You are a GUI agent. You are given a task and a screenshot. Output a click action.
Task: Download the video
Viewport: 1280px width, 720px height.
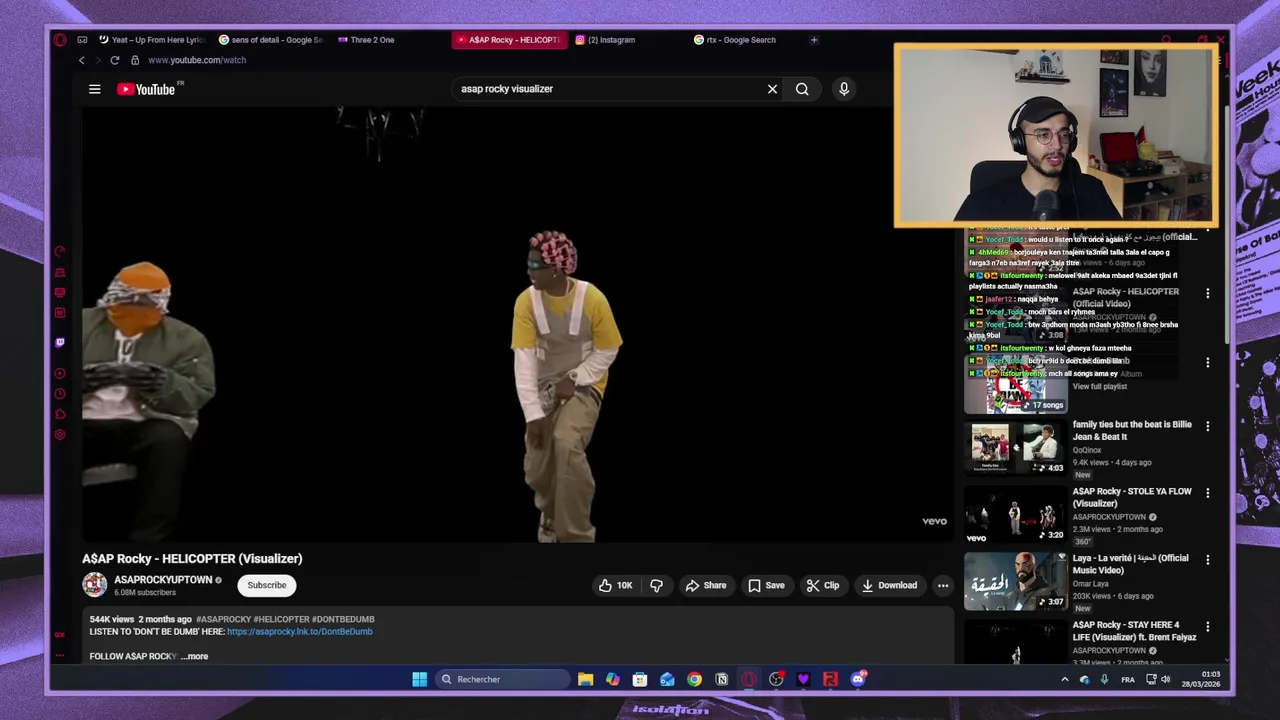tap(889, 585)
